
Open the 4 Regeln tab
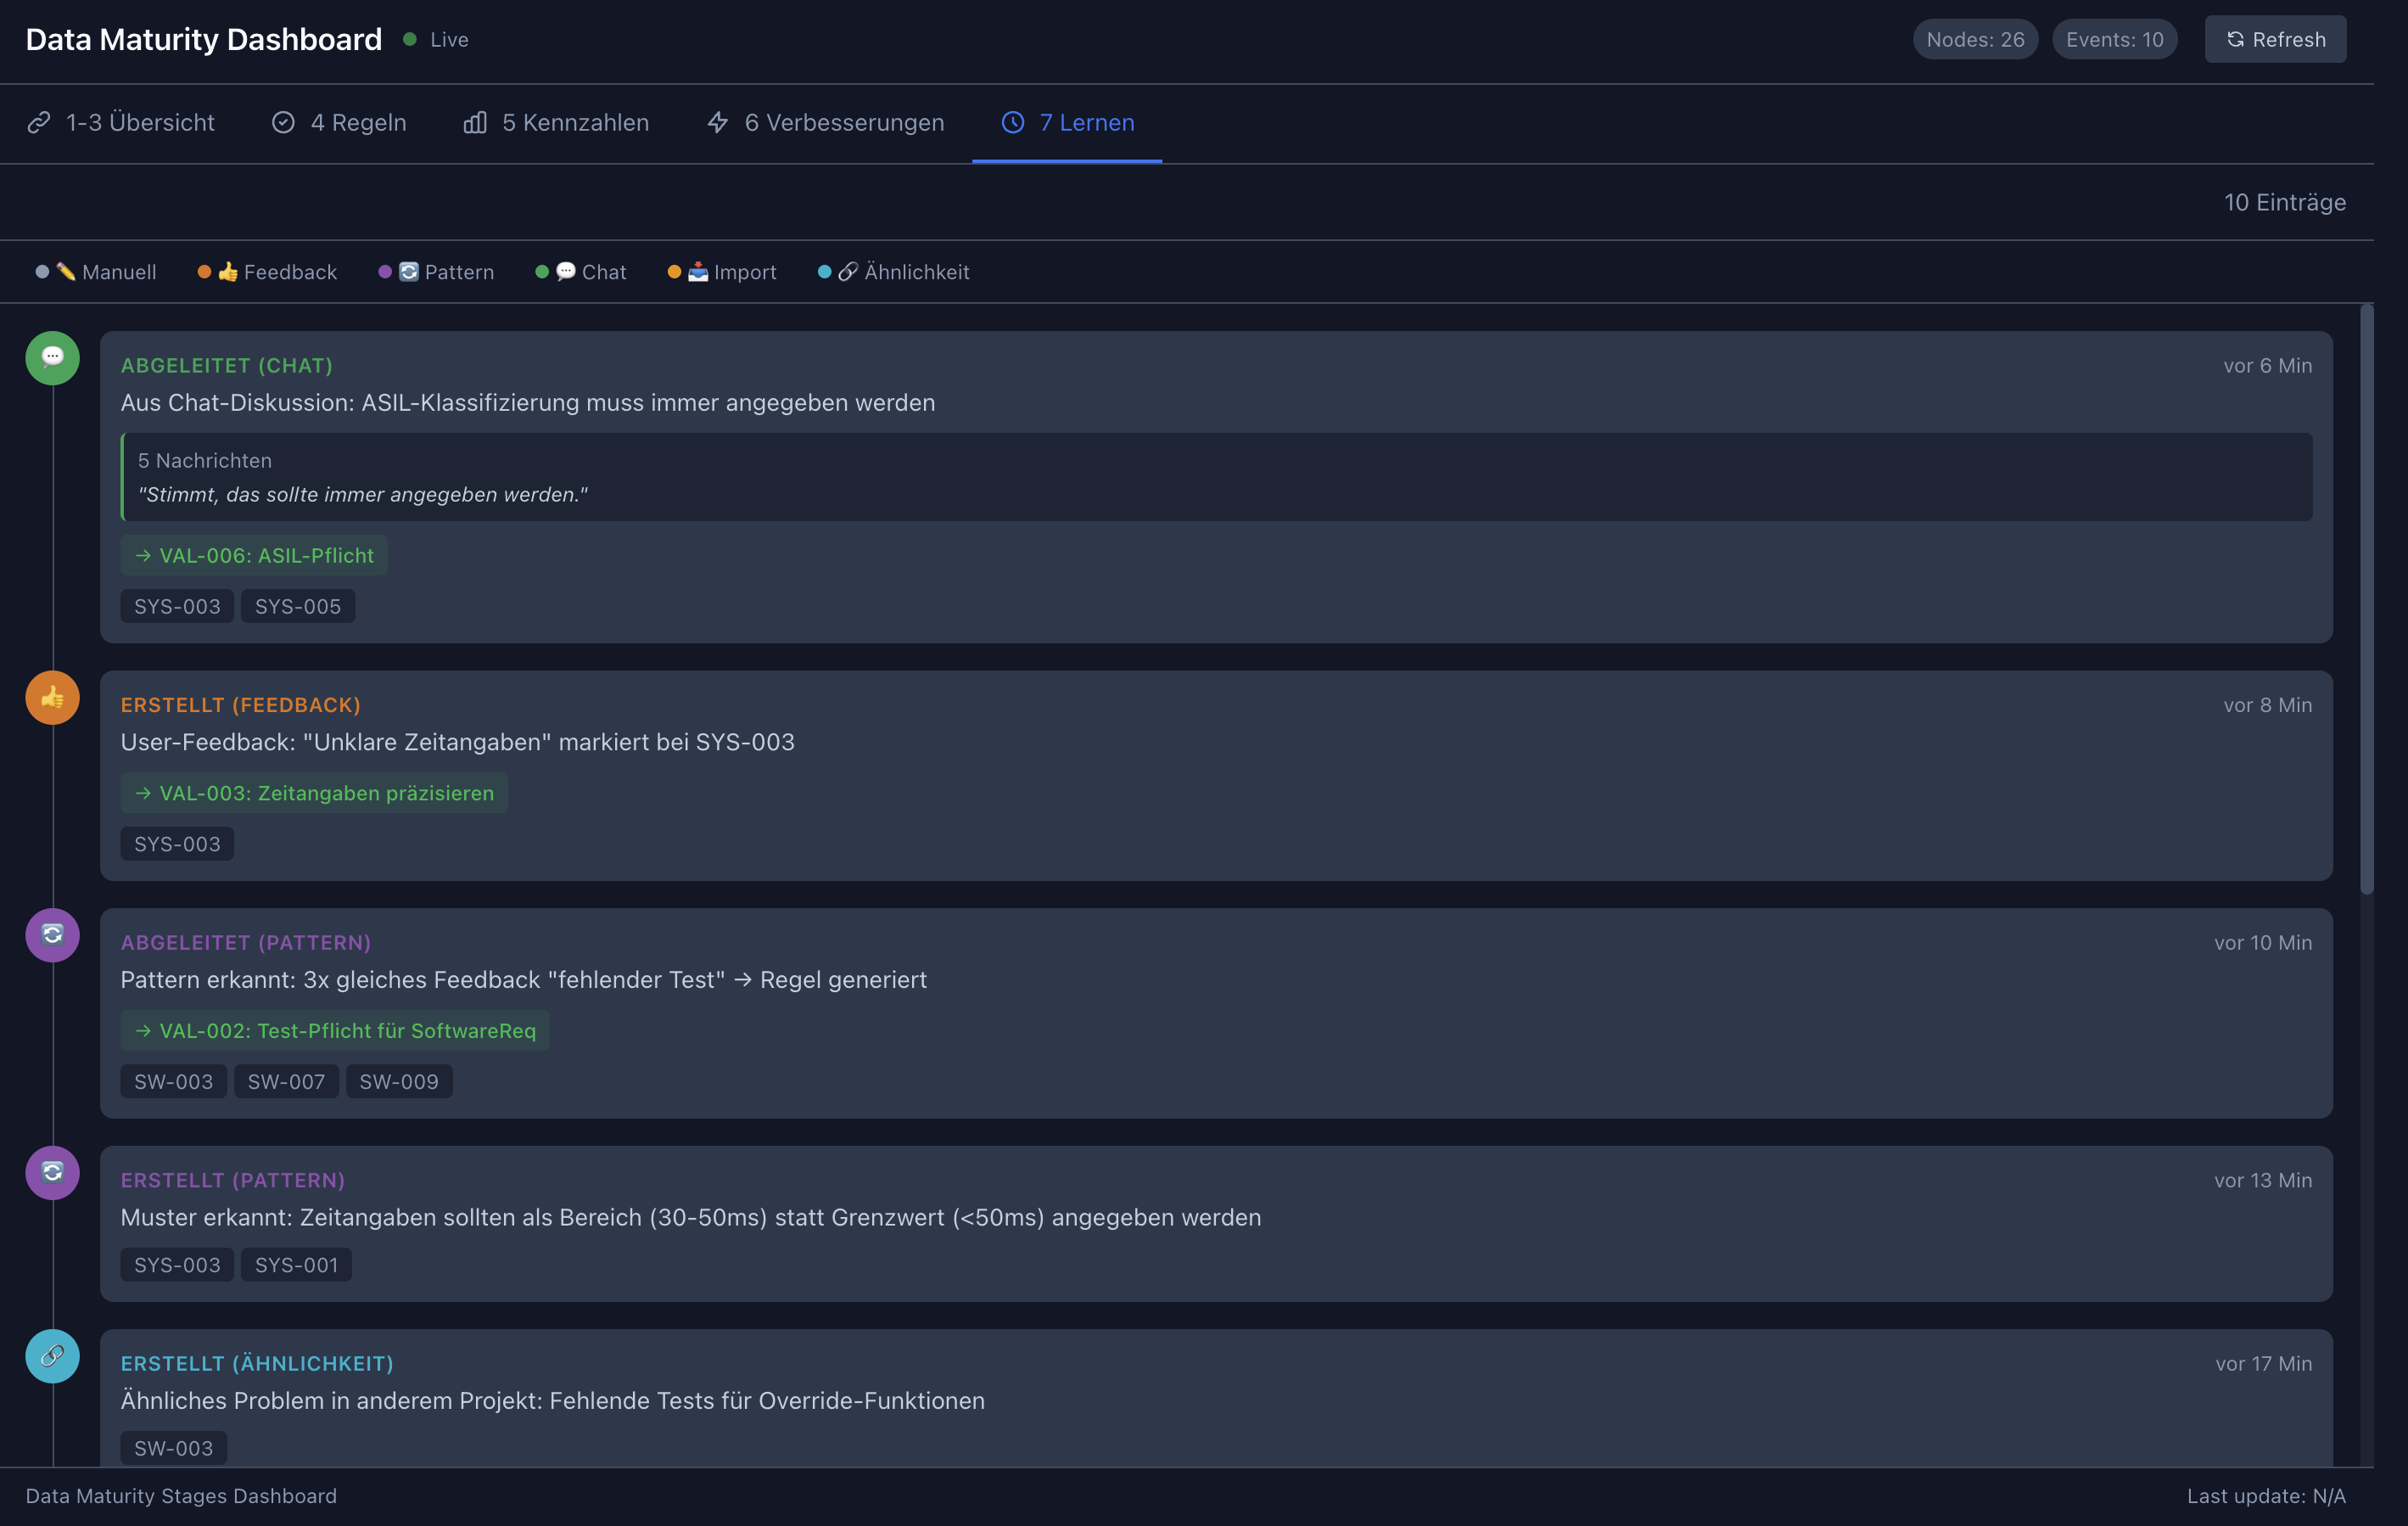click(x=339, y=122)
